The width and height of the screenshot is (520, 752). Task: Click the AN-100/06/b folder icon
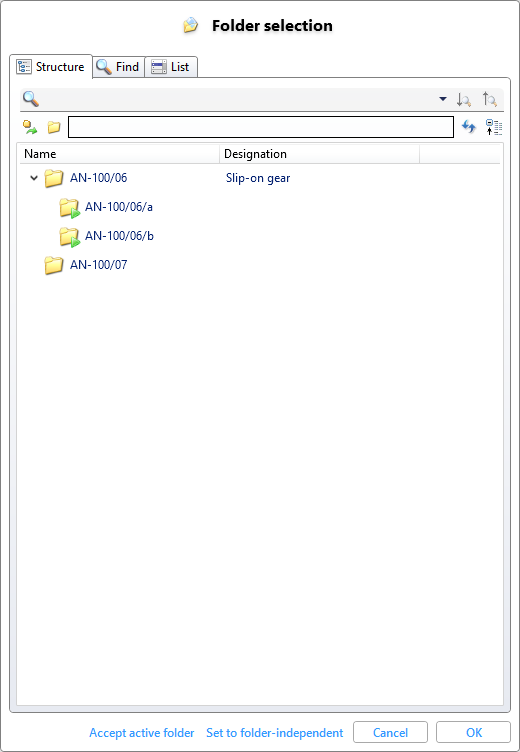pos(70,236)
